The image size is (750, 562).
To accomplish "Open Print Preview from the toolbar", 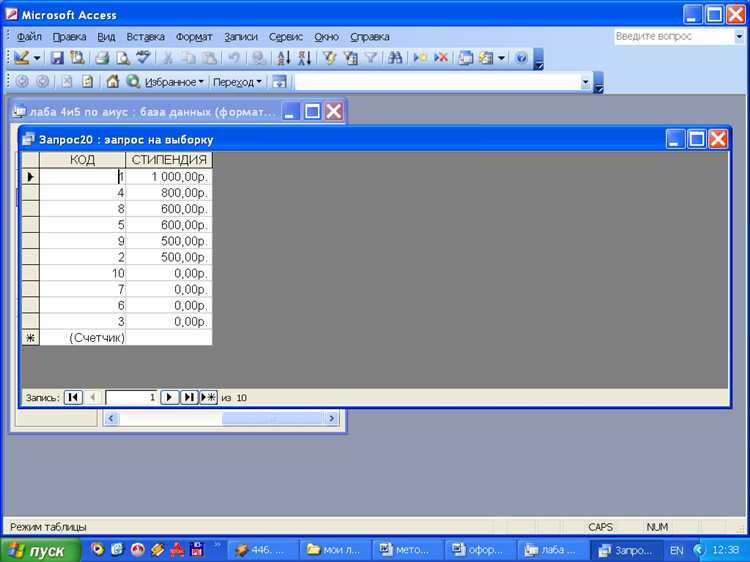I will pyautogui.click(x=122, y=59).
